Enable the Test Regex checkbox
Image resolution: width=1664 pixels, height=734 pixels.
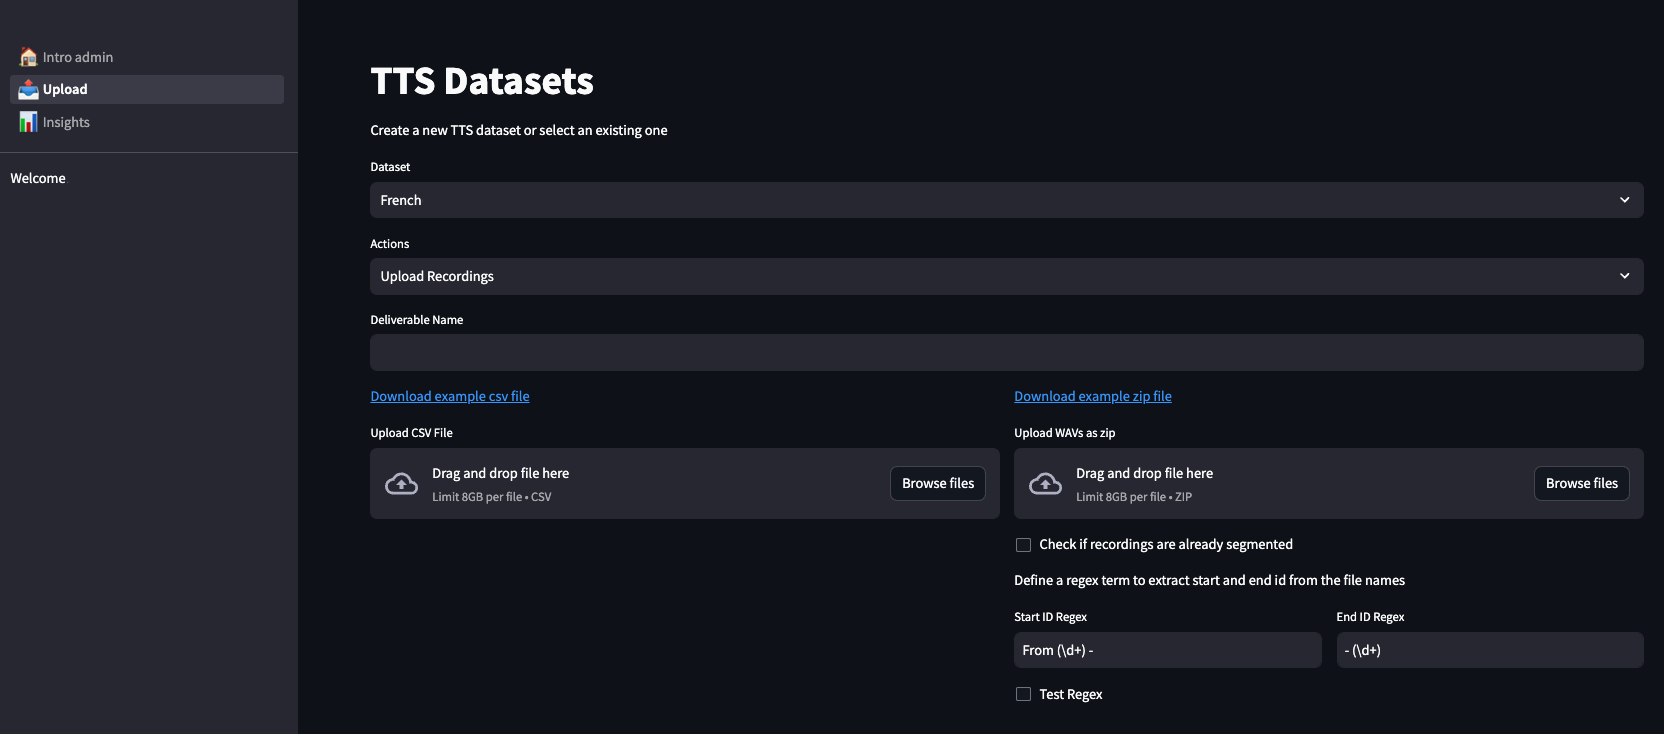(1023, 694)
